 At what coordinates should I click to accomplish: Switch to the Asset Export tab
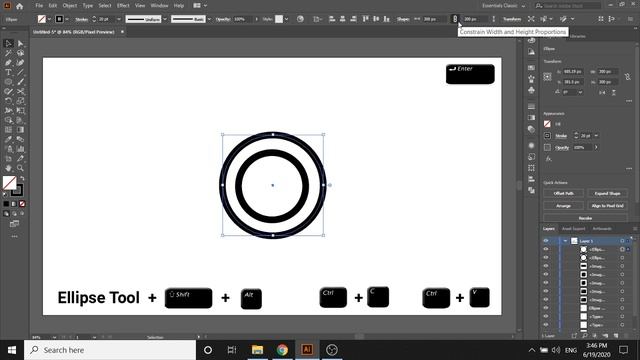click(x=573, y=229)
